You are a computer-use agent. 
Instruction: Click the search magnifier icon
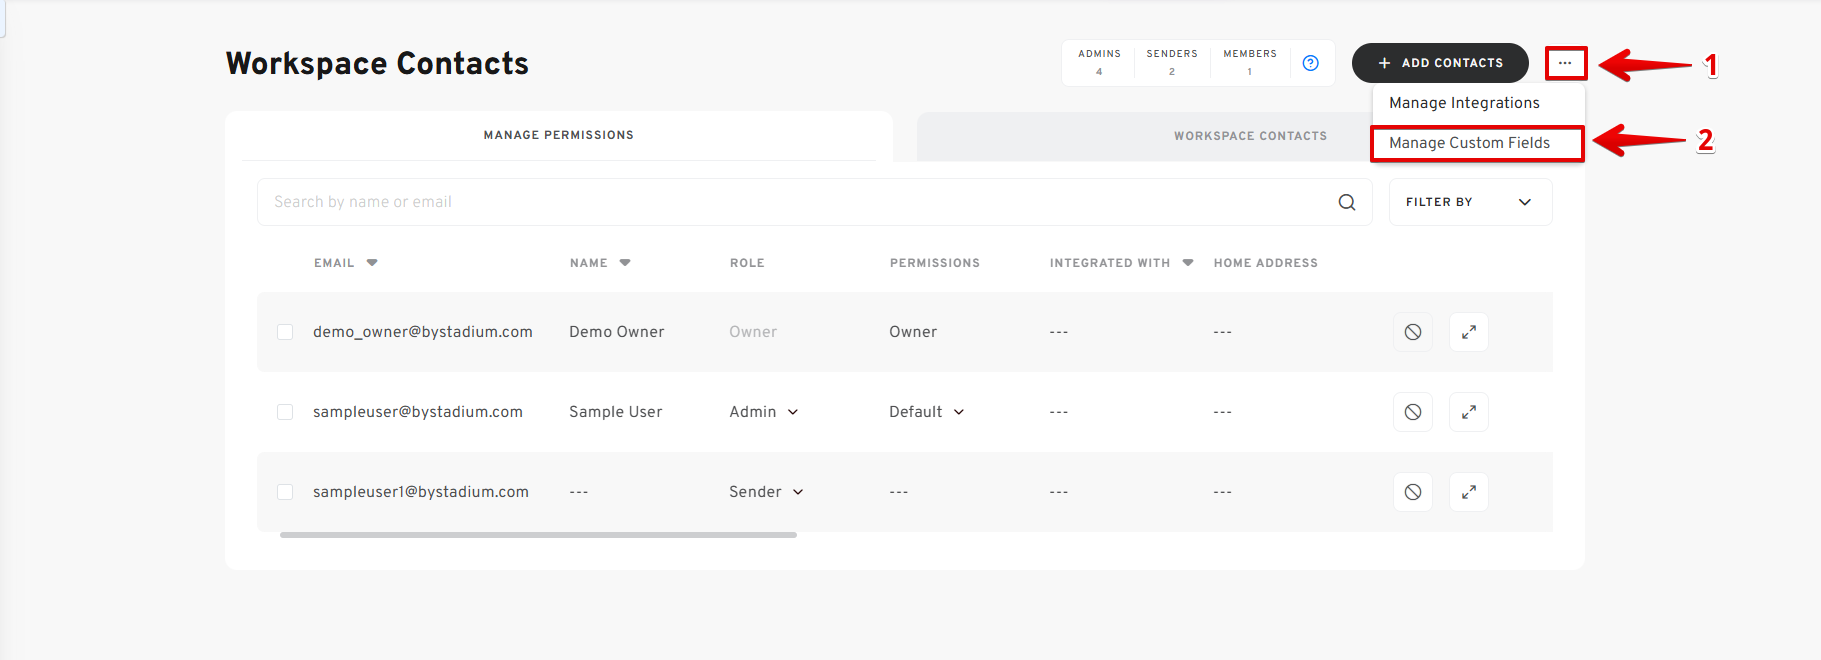pos(1347,202)
